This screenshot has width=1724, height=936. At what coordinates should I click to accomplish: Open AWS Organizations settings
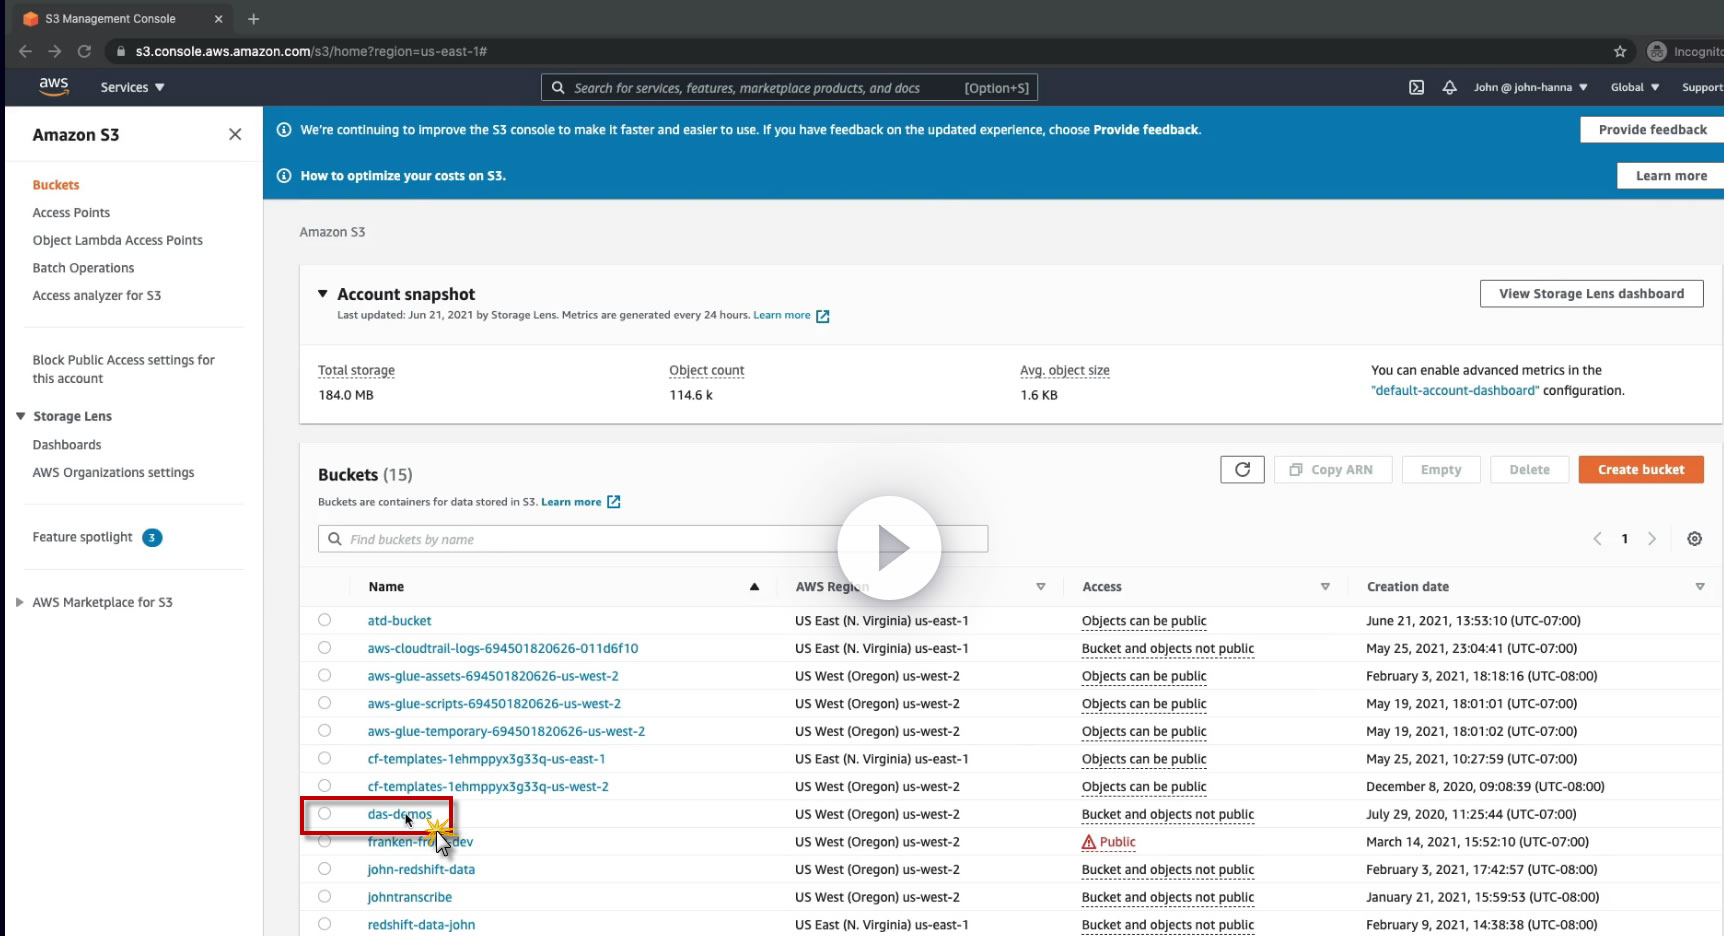click(113, 473)
